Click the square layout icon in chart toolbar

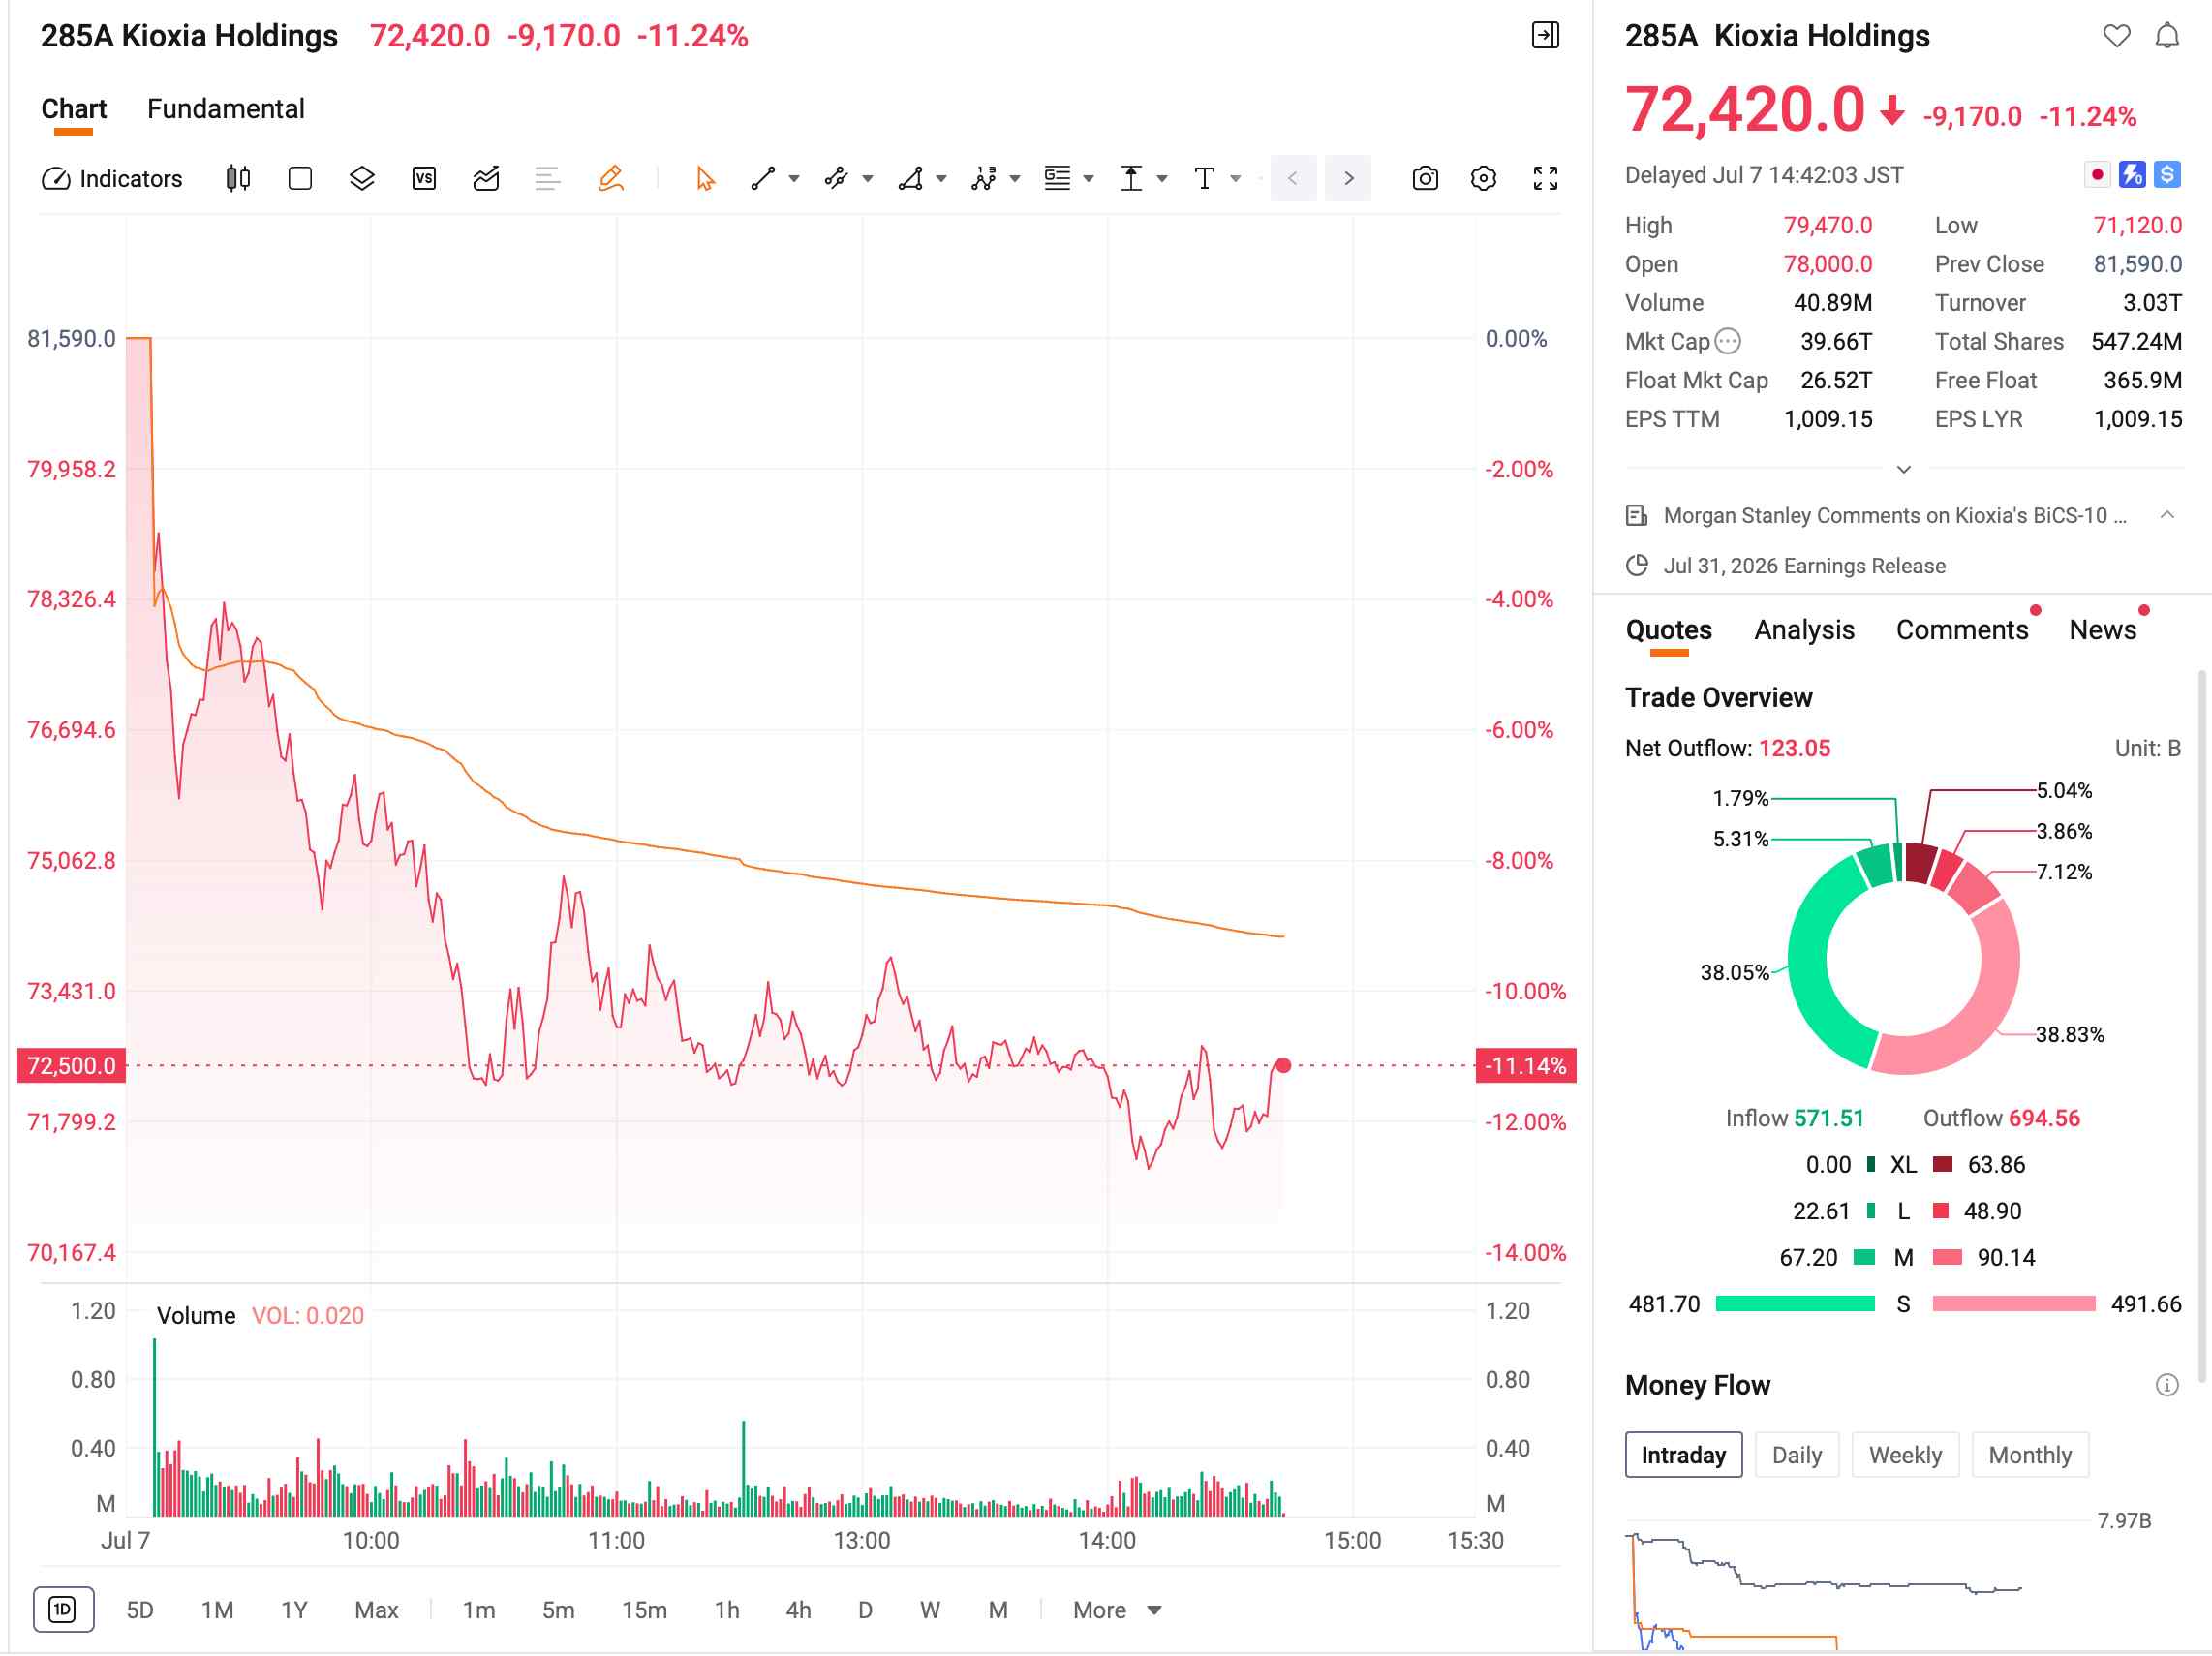[300, 179]
